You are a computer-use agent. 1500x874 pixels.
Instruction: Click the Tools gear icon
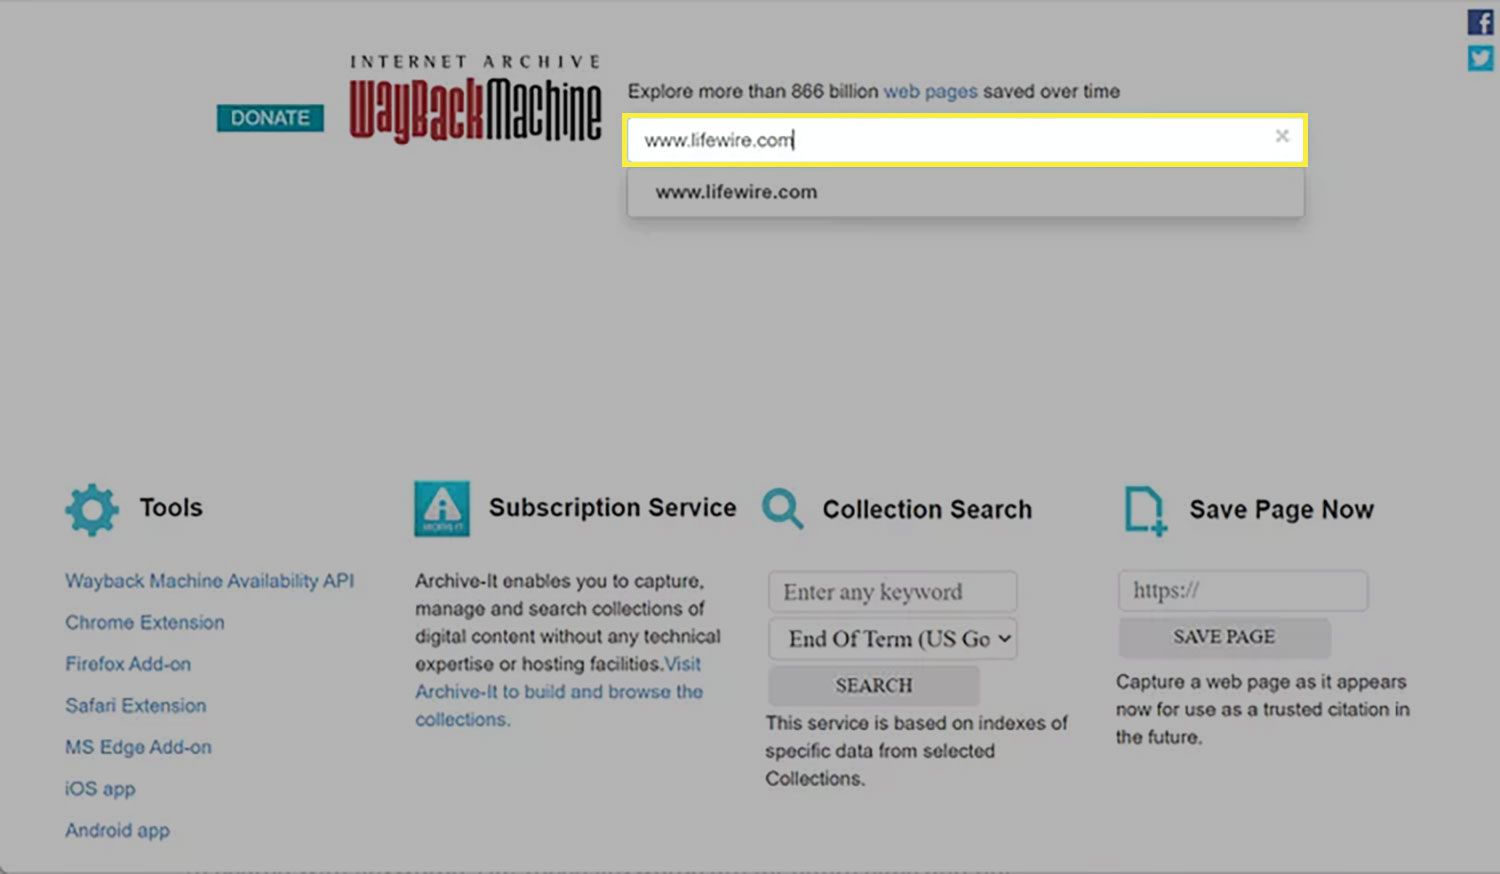pos(92,509)
